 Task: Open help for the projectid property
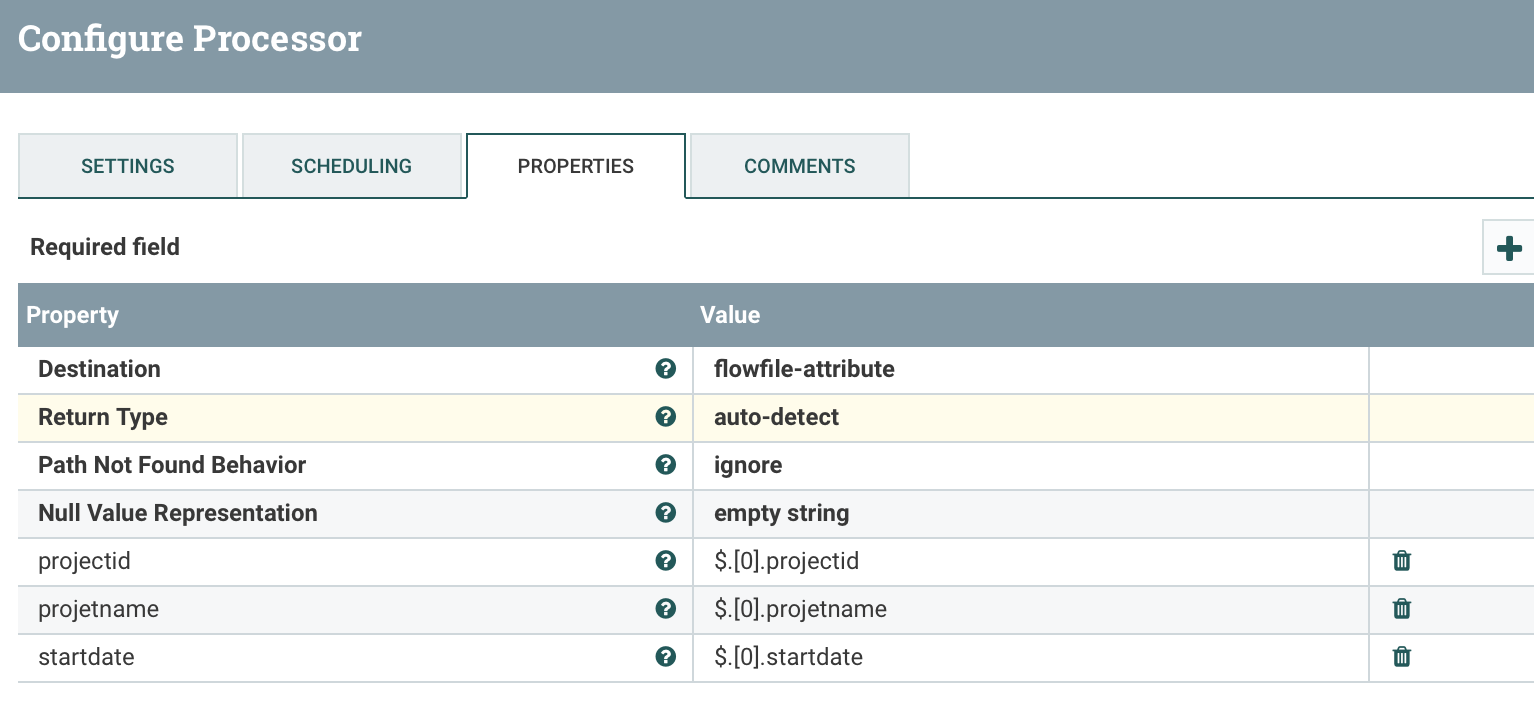click(665, 561)
